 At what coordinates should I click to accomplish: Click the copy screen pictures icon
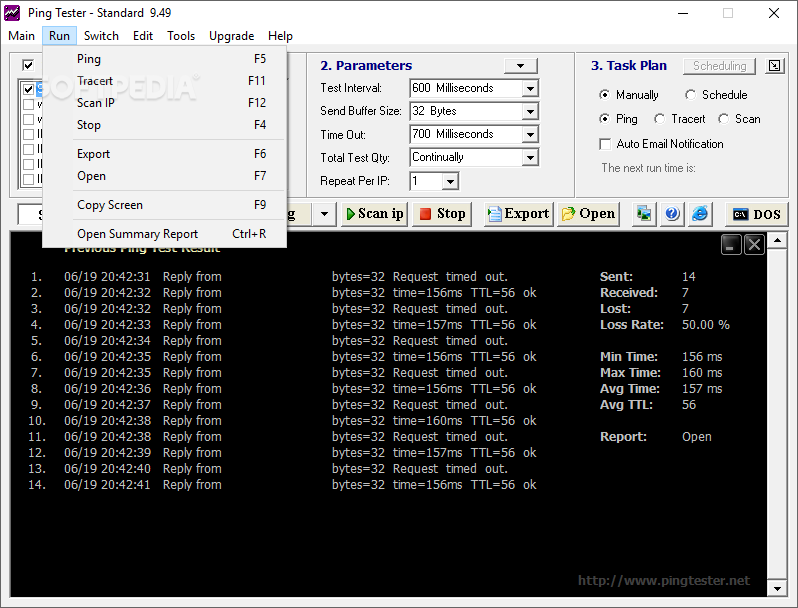coord(644,214)
